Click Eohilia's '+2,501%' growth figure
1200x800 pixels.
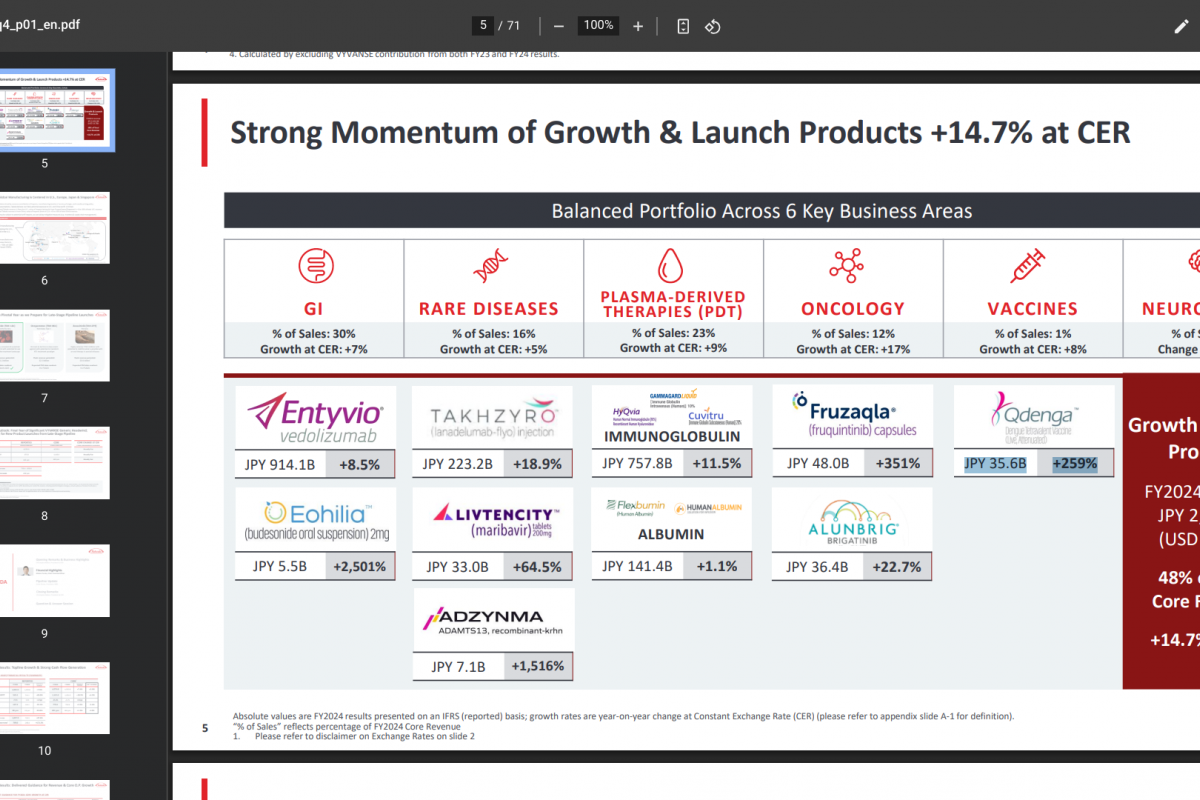click(358, 566)
